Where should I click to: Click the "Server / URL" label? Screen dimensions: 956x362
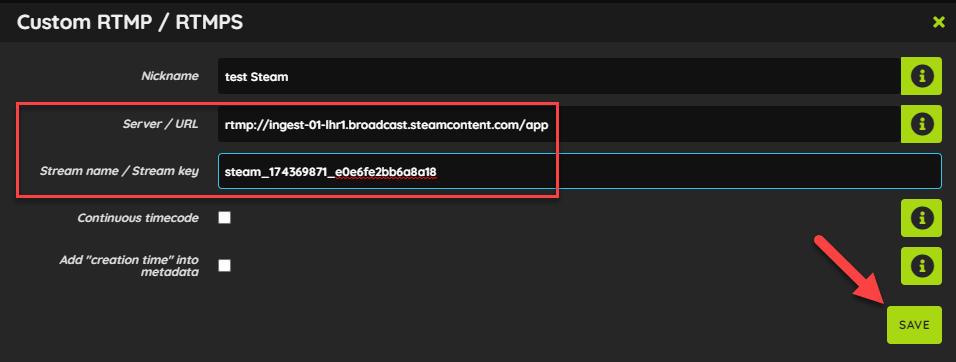pos(160,124)
